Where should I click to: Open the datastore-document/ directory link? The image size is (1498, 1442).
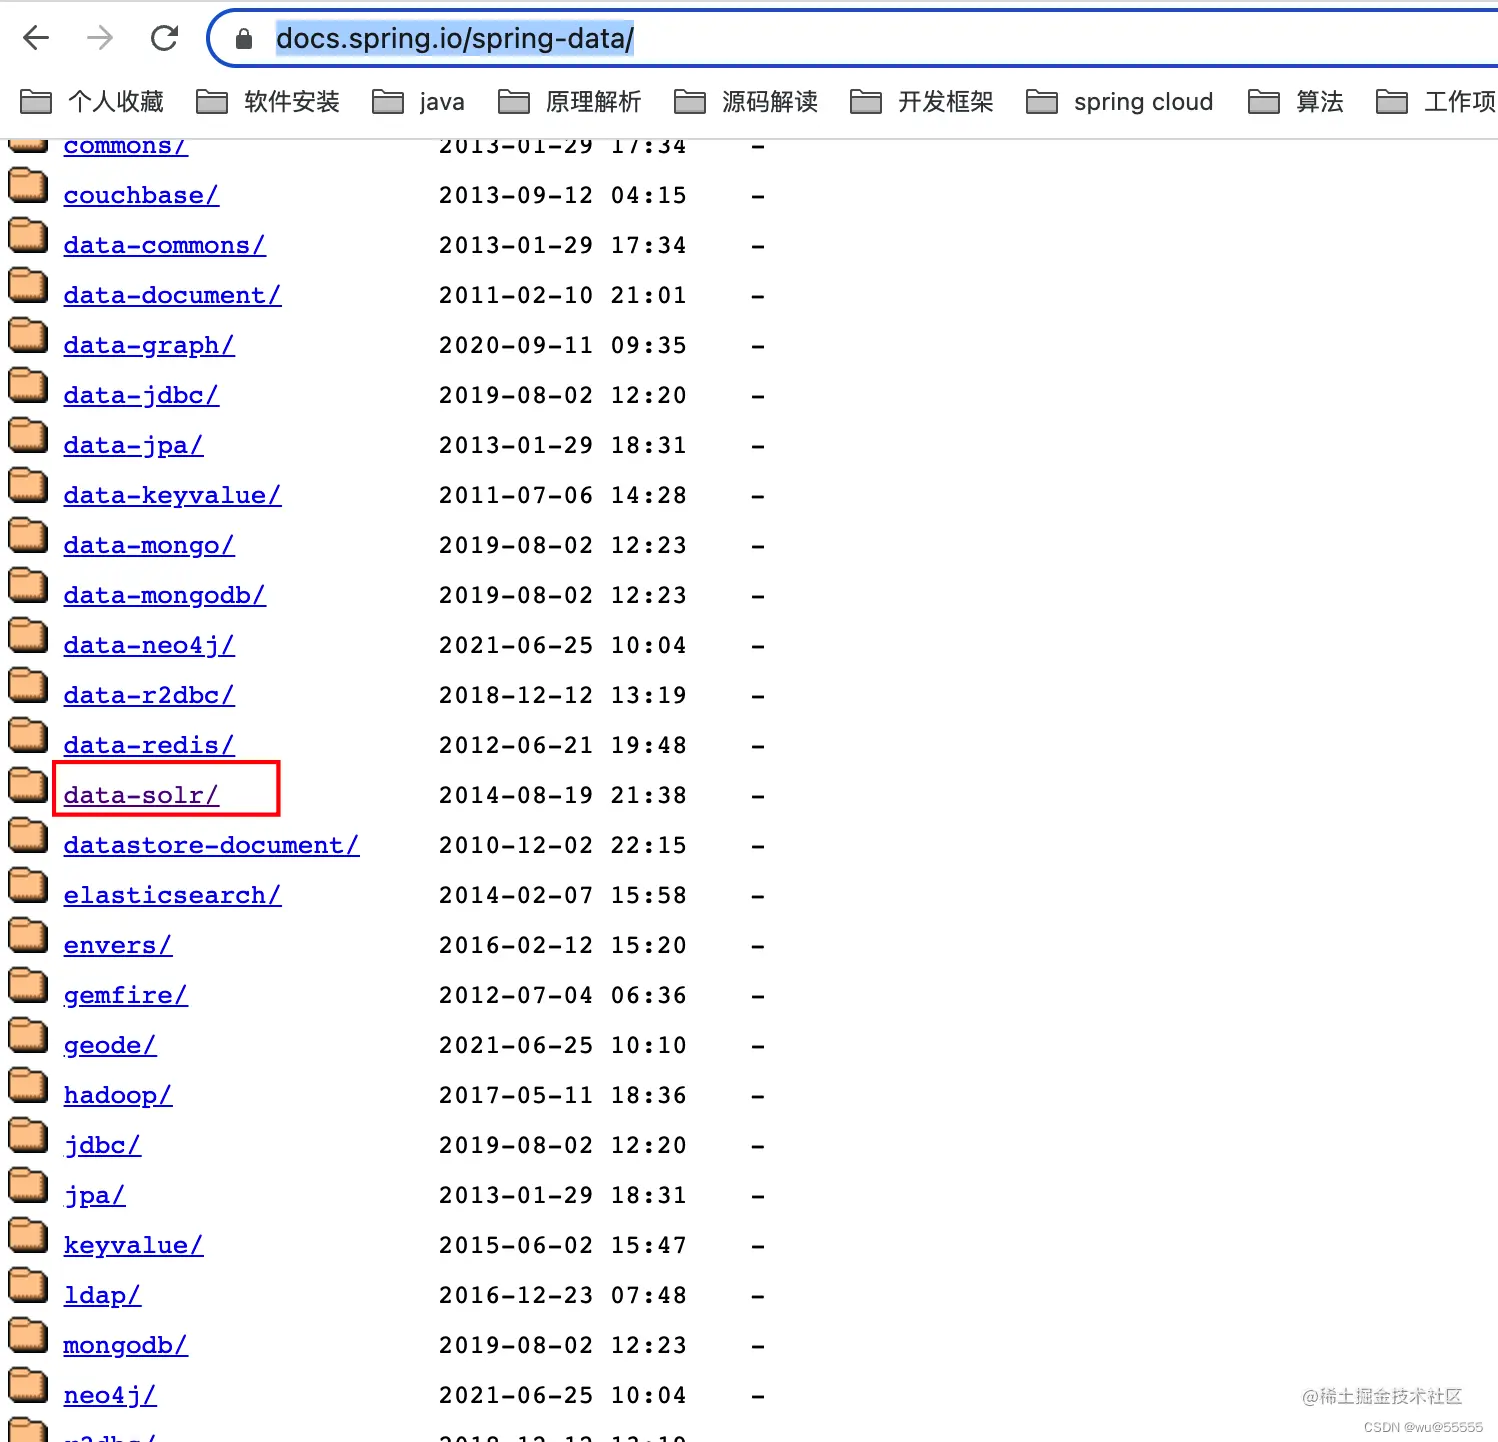pos(211,845)
